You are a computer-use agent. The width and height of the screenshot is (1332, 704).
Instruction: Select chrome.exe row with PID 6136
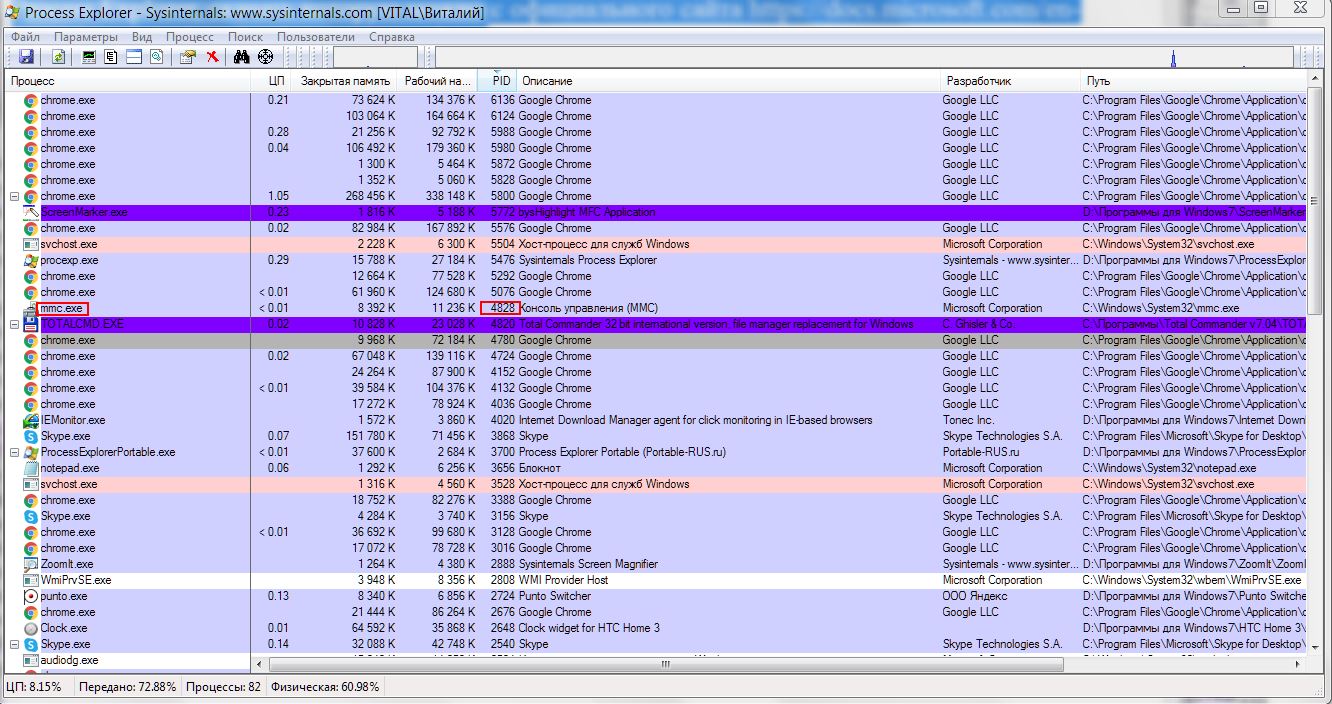click(656, 100)
